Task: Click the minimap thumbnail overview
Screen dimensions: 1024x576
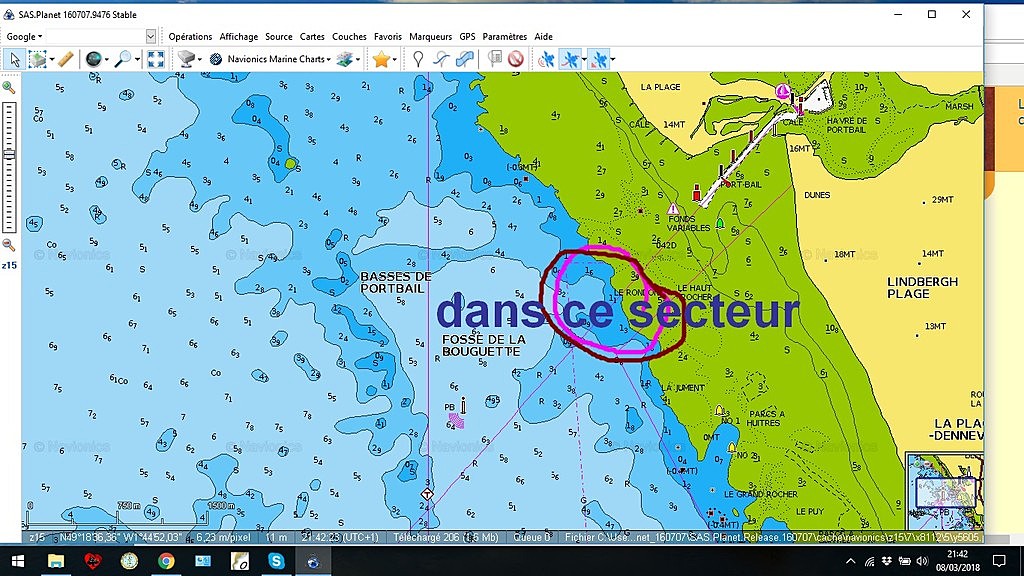Action: [x=945, y=491]
